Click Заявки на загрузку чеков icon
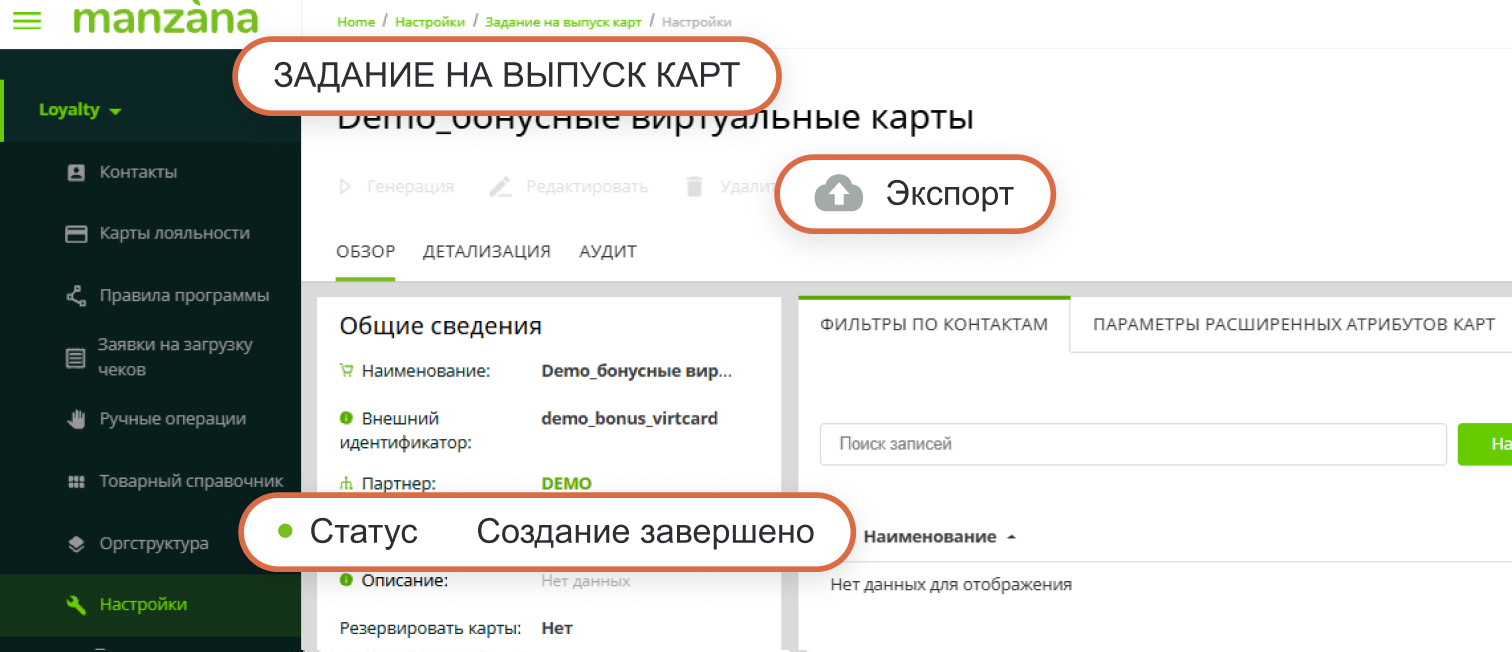1512x652 pixels. click(x=76, y=357)
